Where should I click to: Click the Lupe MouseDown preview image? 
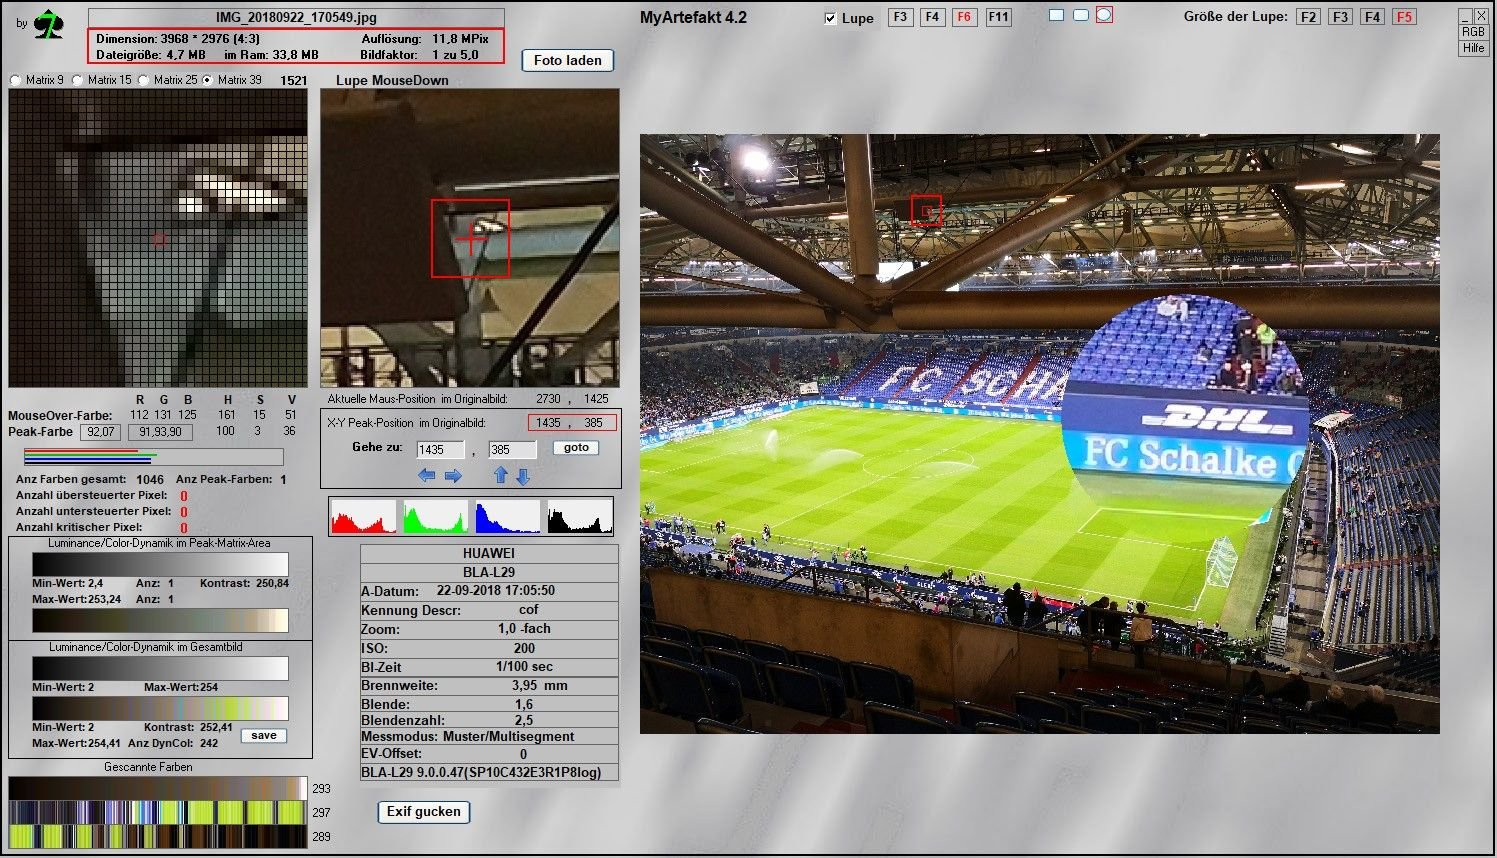tap(470, 238)
